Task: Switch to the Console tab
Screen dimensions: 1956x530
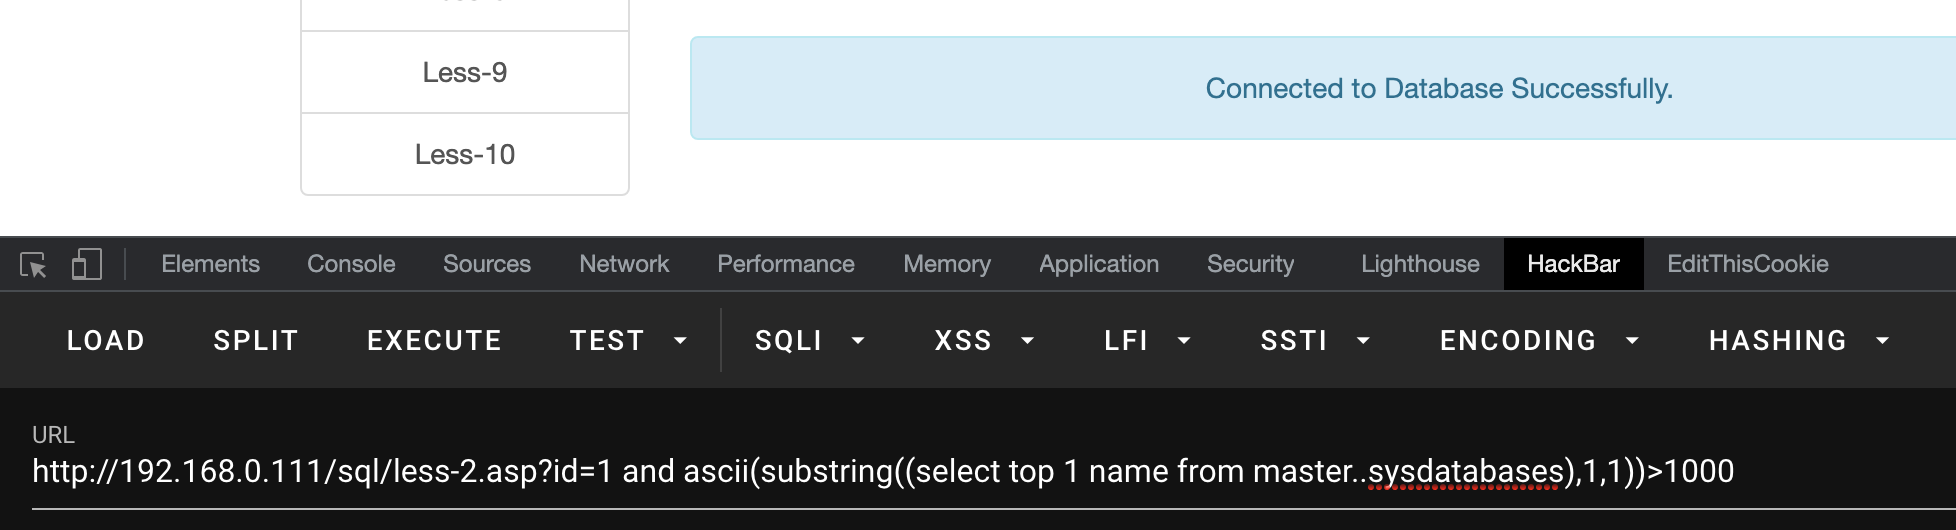Action: pos(351,264)
